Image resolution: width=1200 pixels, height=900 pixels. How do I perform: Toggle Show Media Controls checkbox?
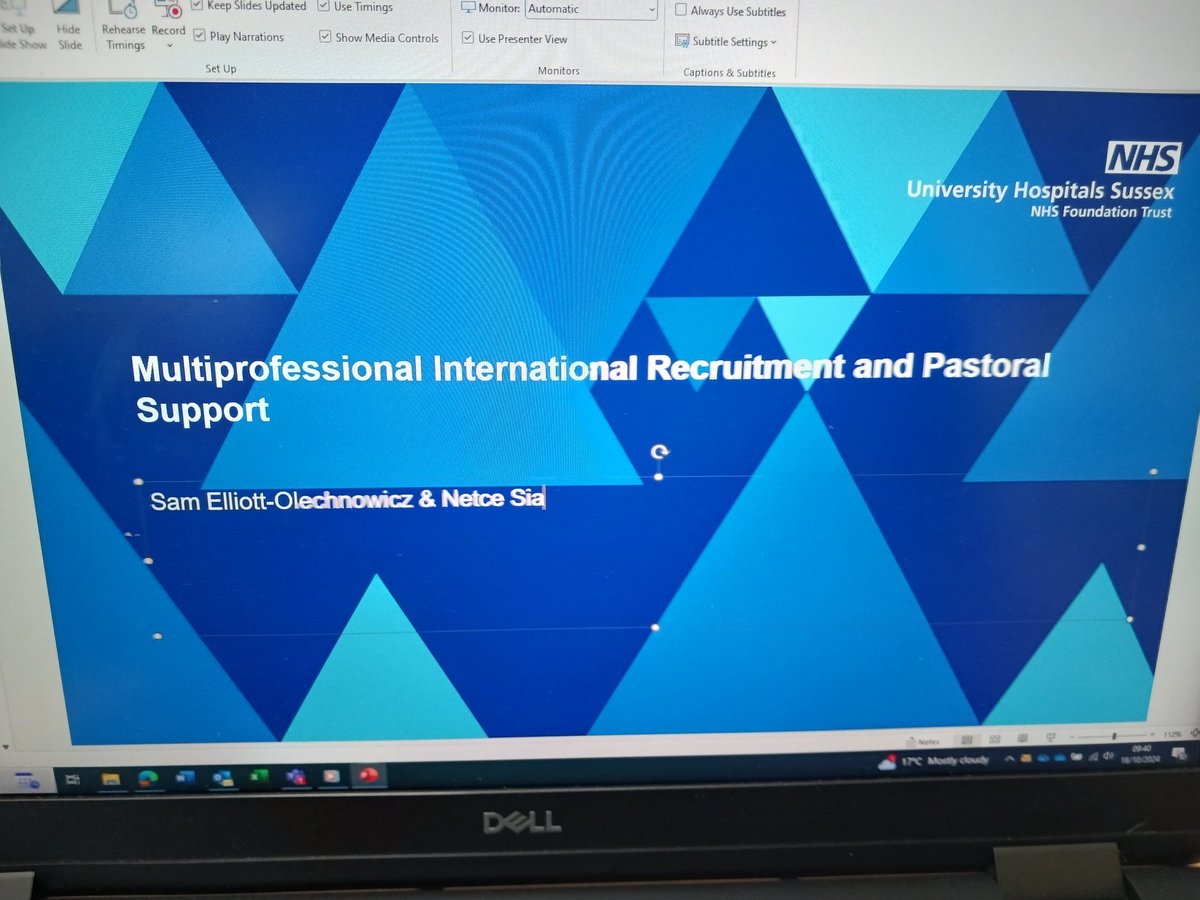click(x=325, y=37)
